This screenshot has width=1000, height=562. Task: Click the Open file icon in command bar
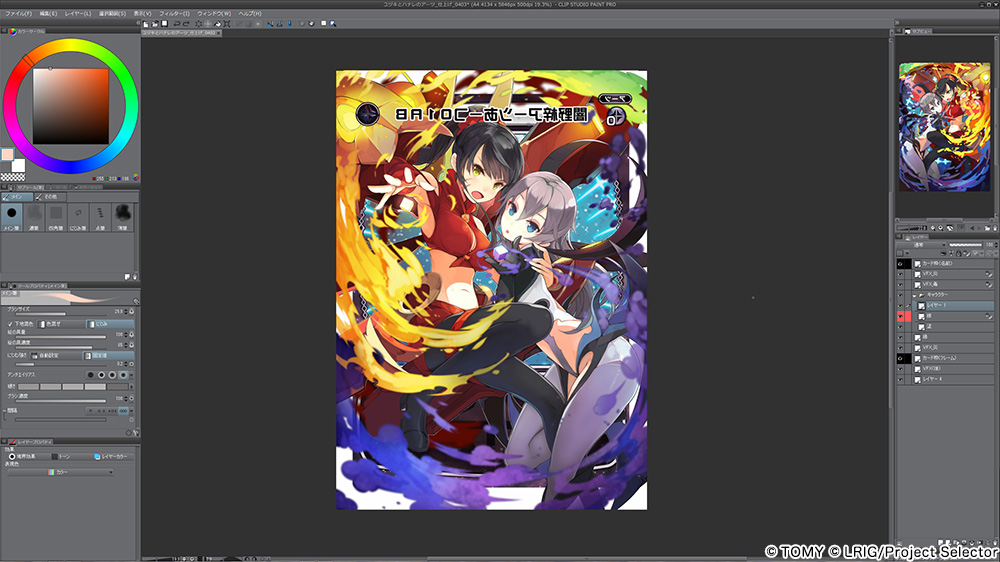point(155,24)
